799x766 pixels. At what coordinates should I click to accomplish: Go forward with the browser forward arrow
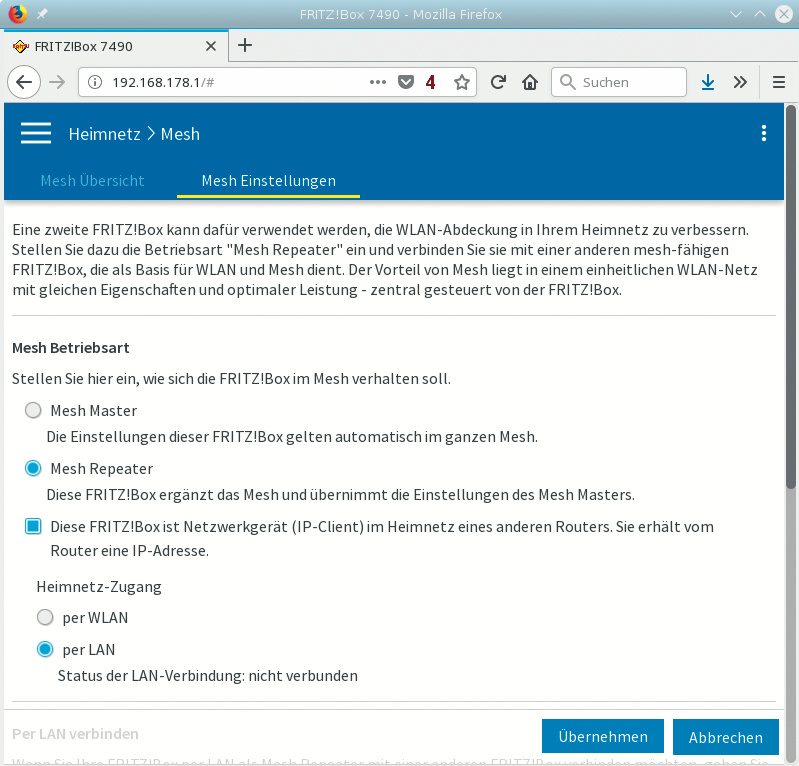(57, 82)
